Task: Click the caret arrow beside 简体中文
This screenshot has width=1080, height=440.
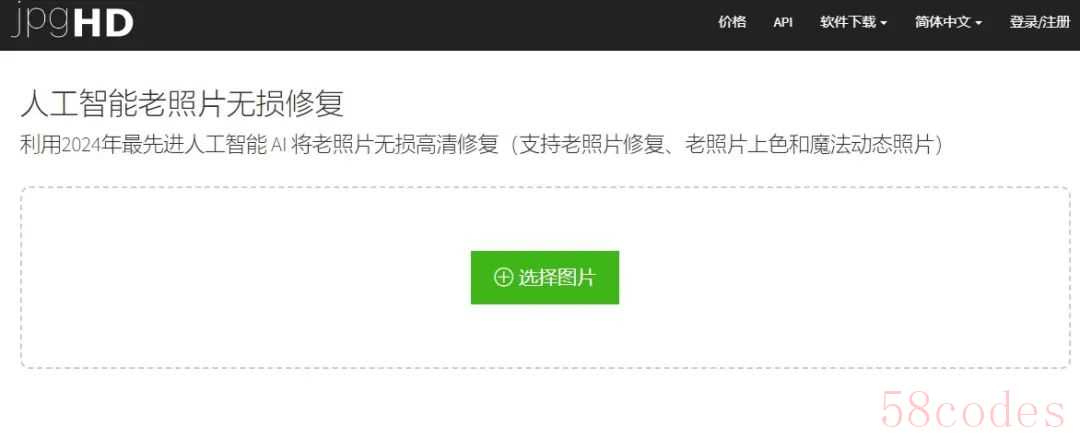Action: tap(977, 23)
